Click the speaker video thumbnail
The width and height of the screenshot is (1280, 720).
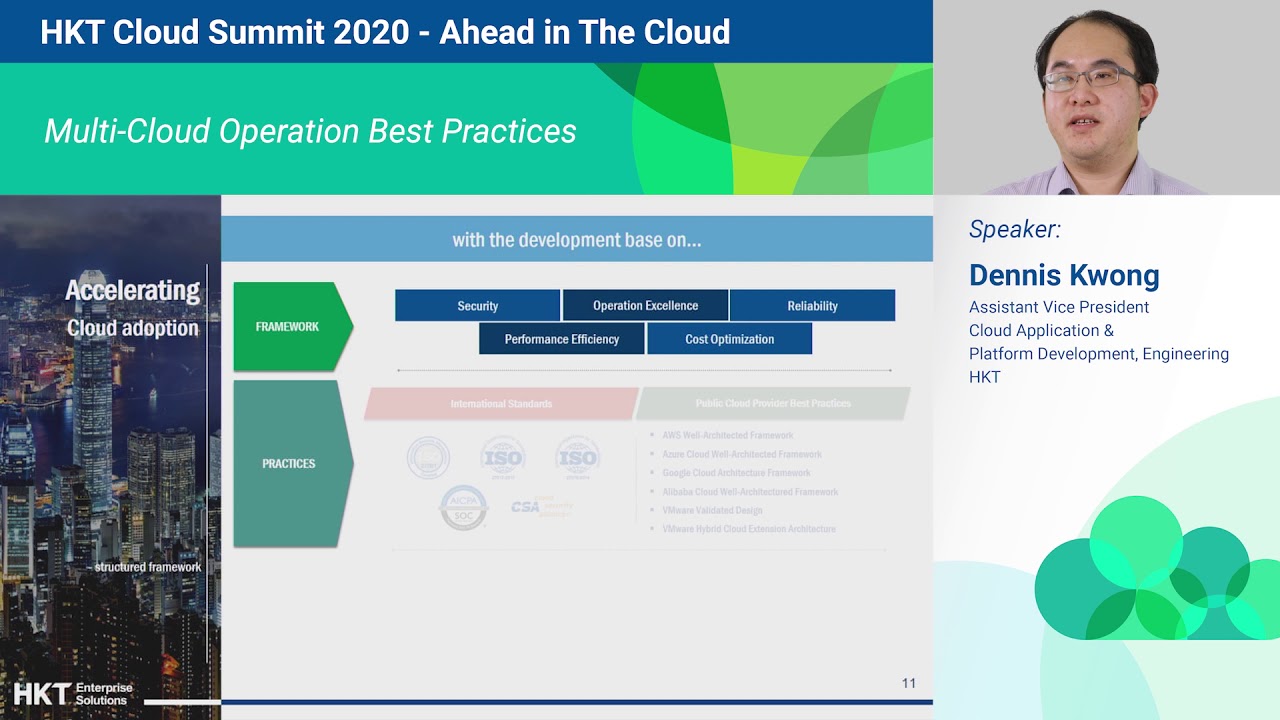click(x=1107, y=97)
